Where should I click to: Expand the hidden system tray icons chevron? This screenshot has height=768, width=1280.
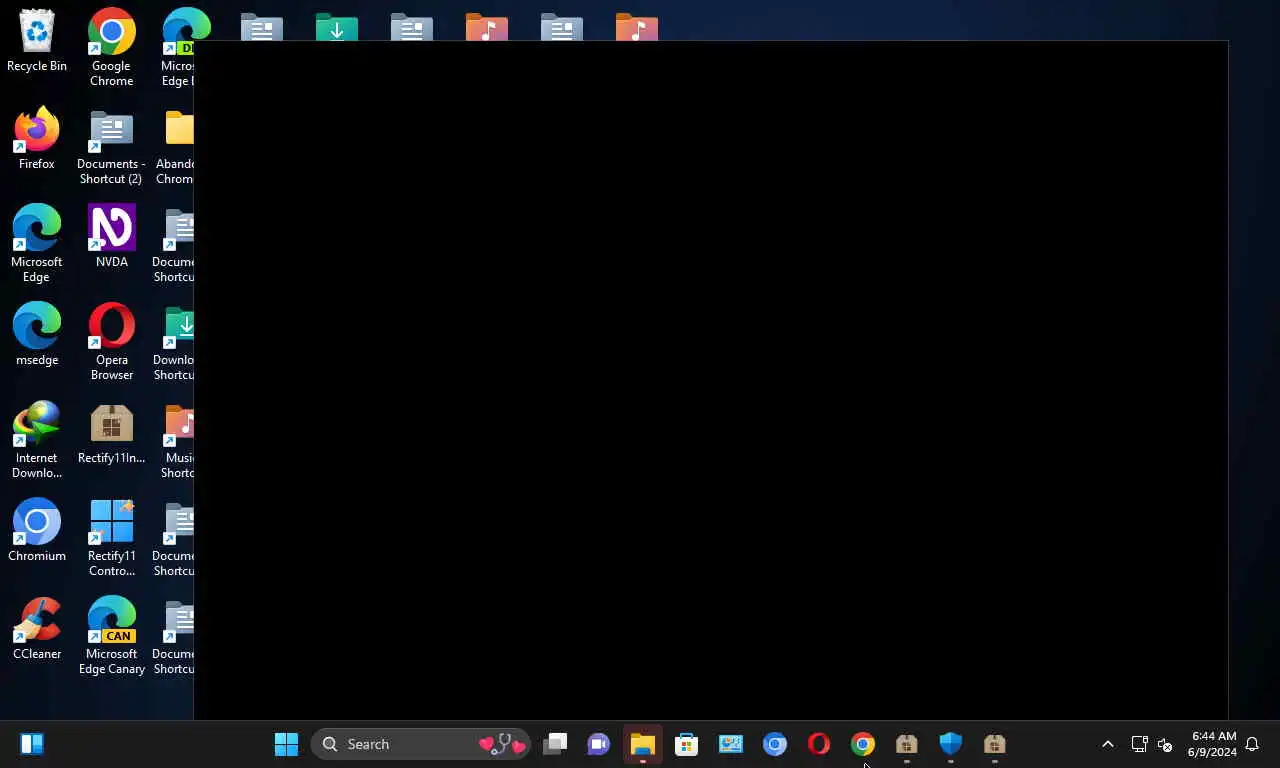point(1107,744)
